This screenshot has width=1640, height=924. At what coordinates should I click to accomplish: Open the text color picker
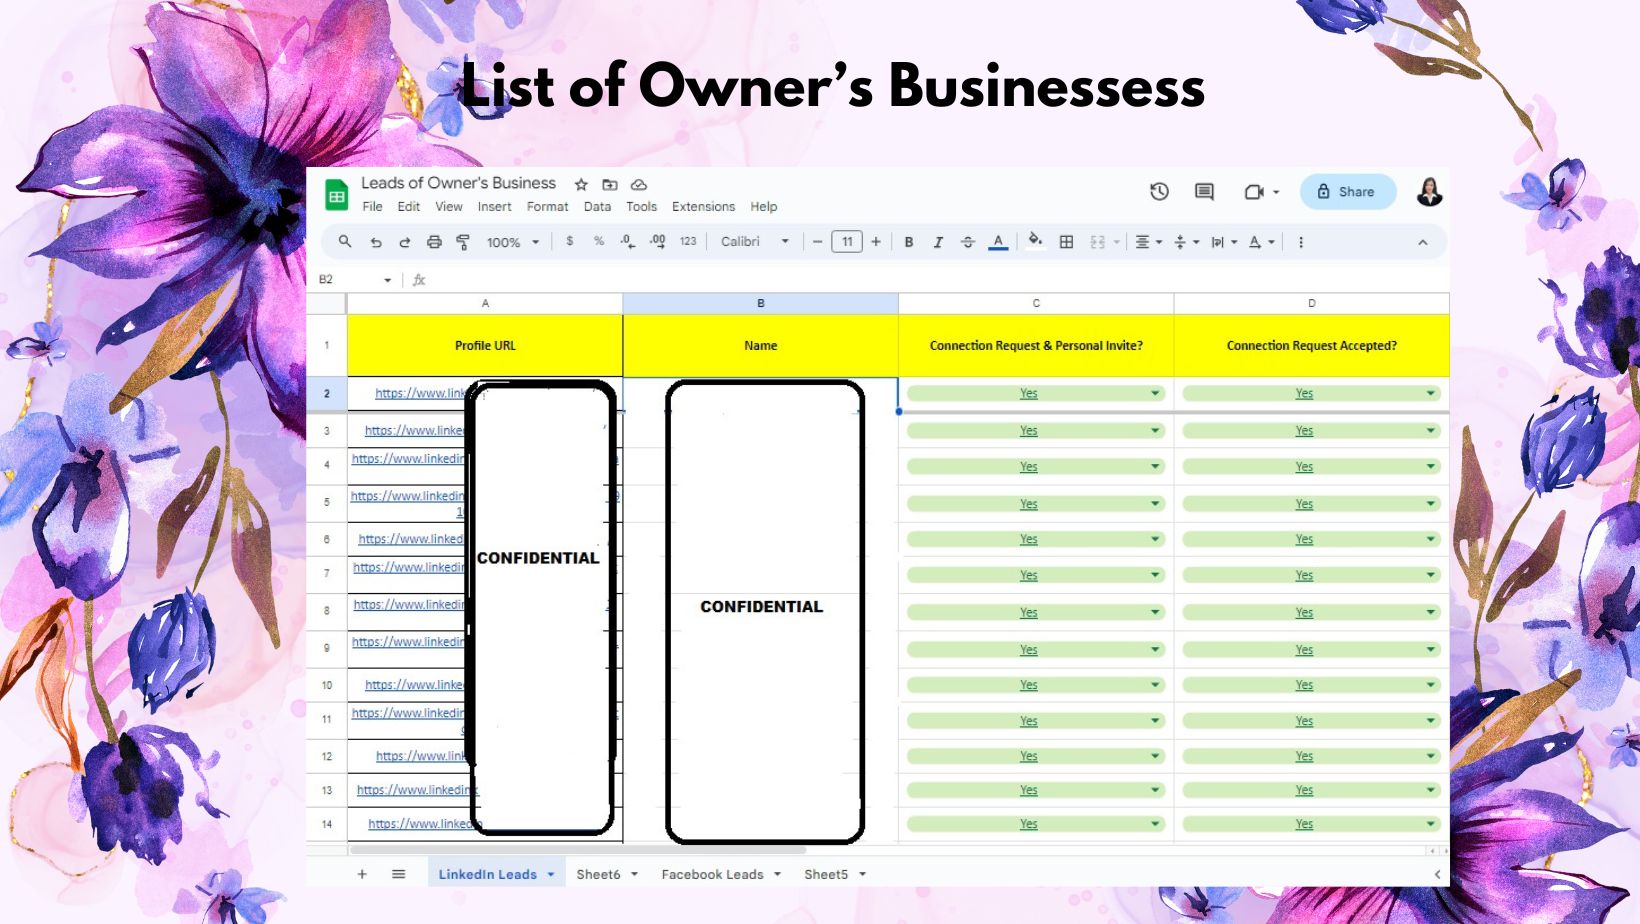(x=998, y=242)
